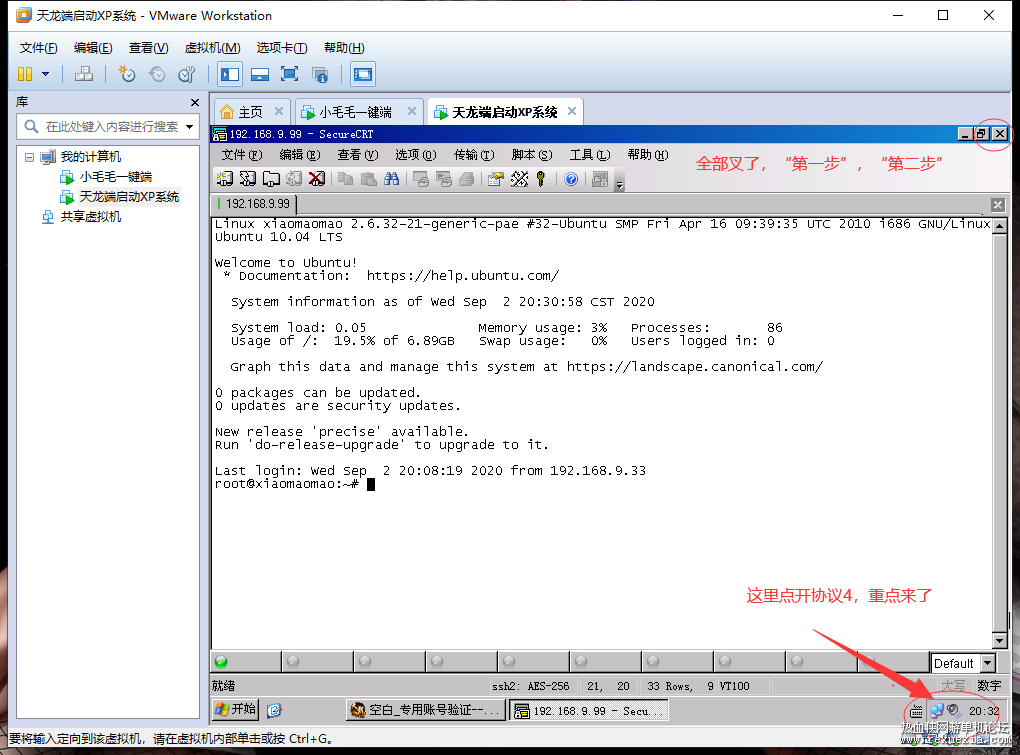The height and width of the screenshot is (755, 1020).
Task: Open VMware 文件(F) menu
Action: pyautogui.click(x=38, y=47)
